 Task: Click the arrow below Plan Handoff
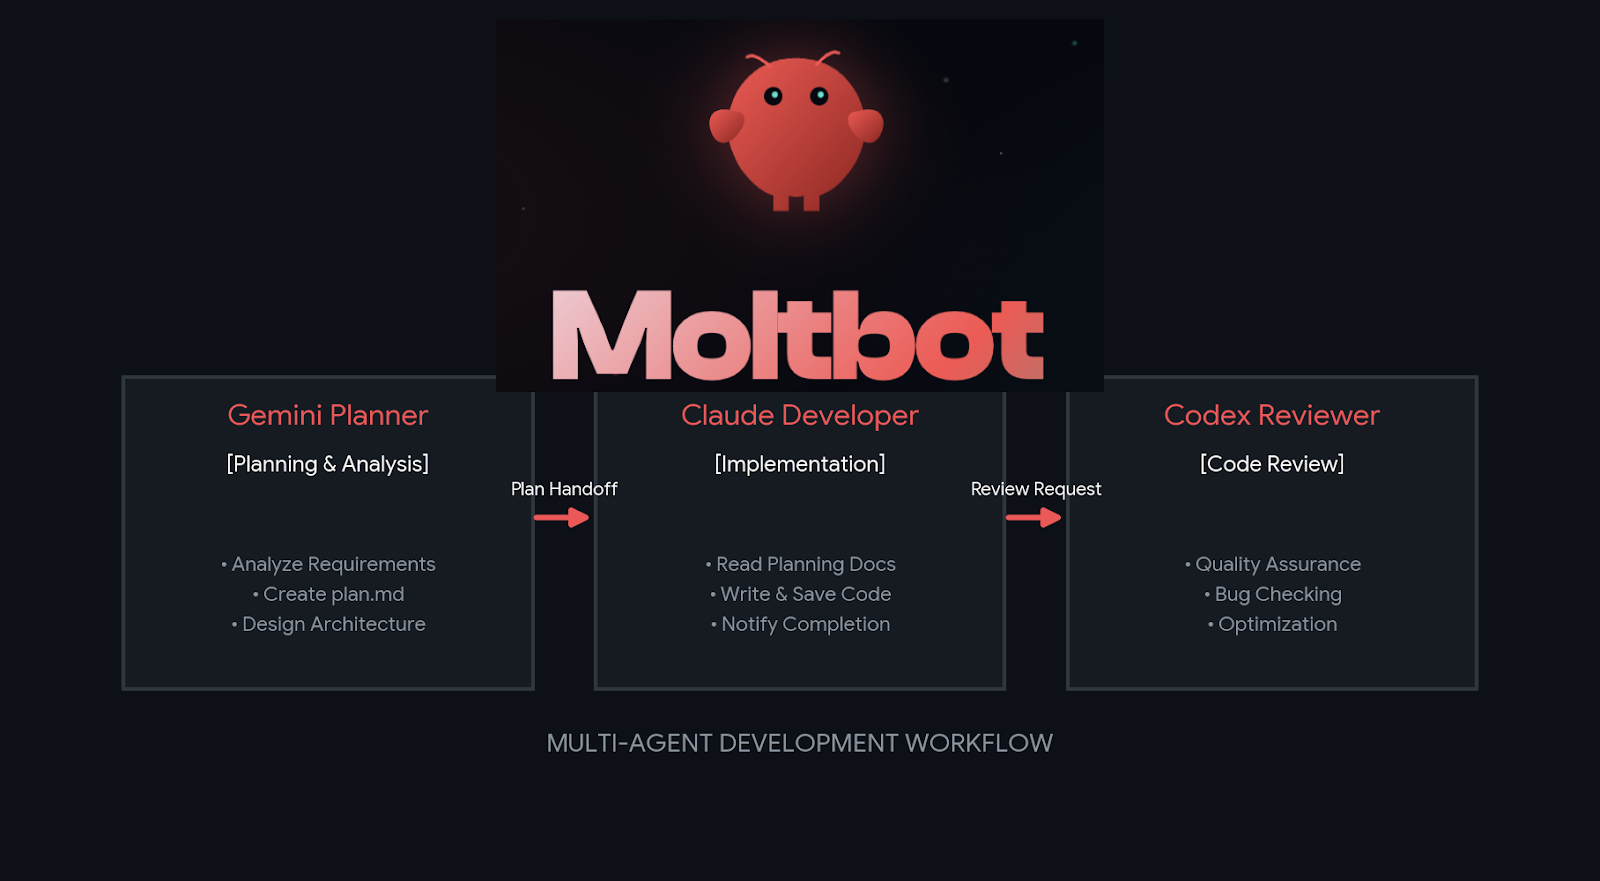(x=561, y=517)
